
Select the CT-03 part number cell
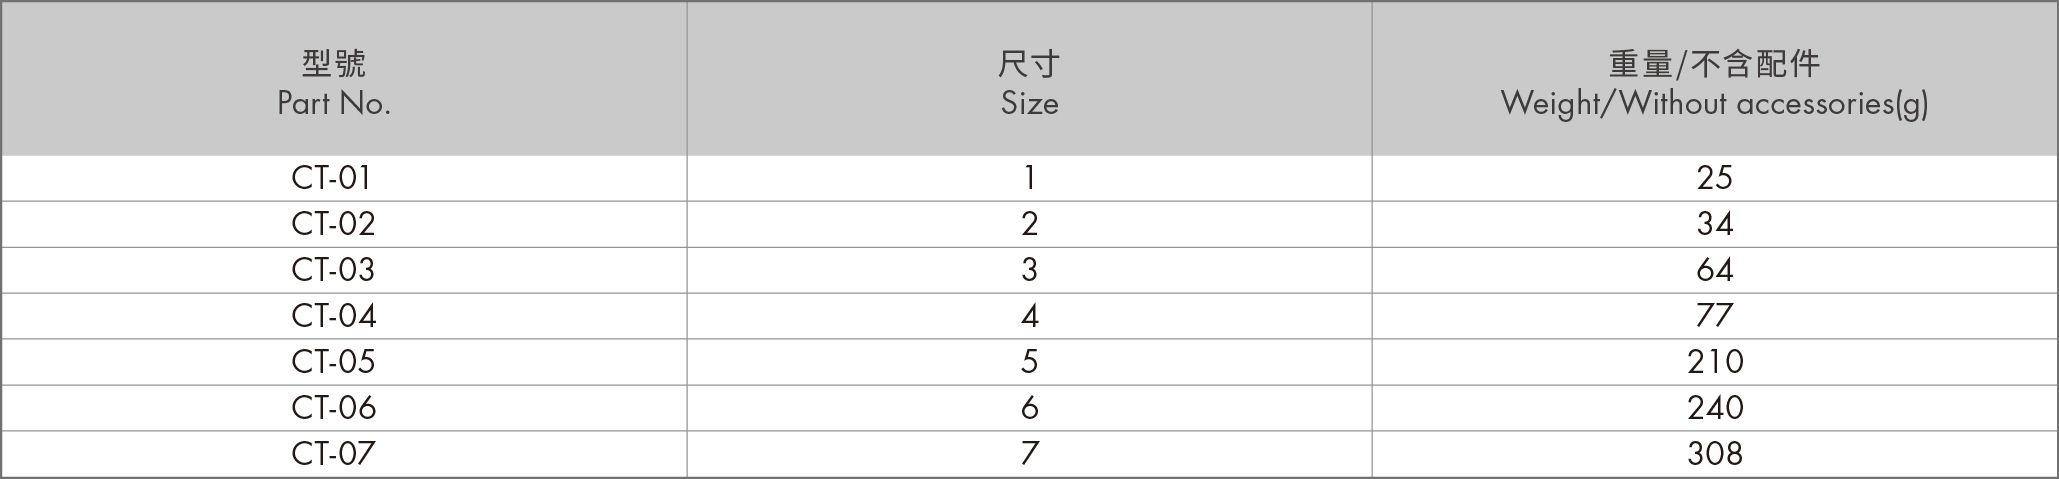coord(333,270)
